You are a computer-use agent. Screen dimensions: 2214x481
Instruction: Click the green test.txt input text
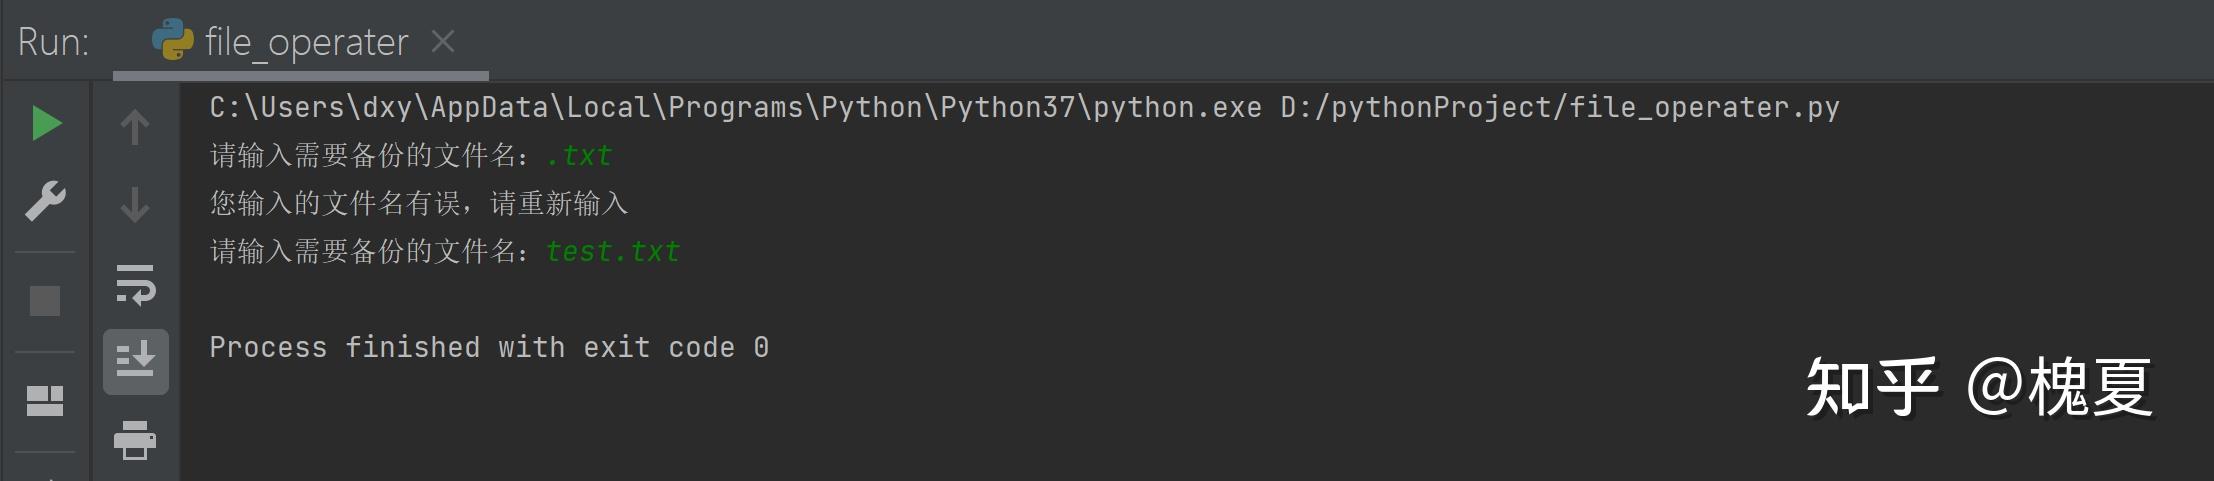click(613, 252)
